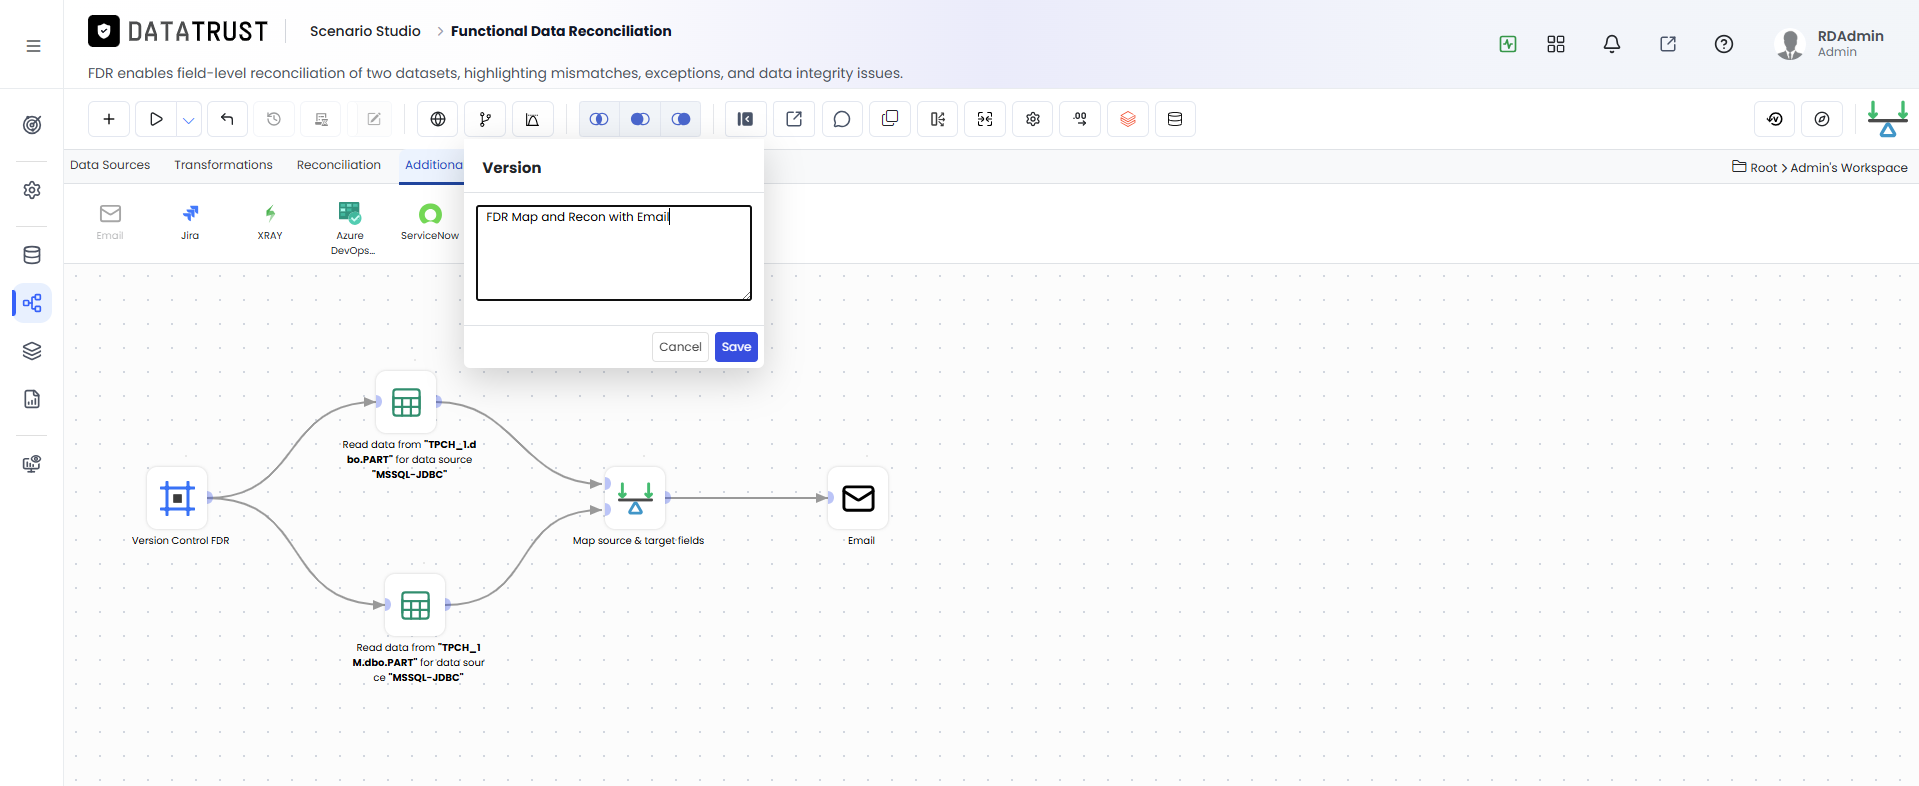
Task: Select the TPCH_1.dbo.PART read data node
Action: 406,402
